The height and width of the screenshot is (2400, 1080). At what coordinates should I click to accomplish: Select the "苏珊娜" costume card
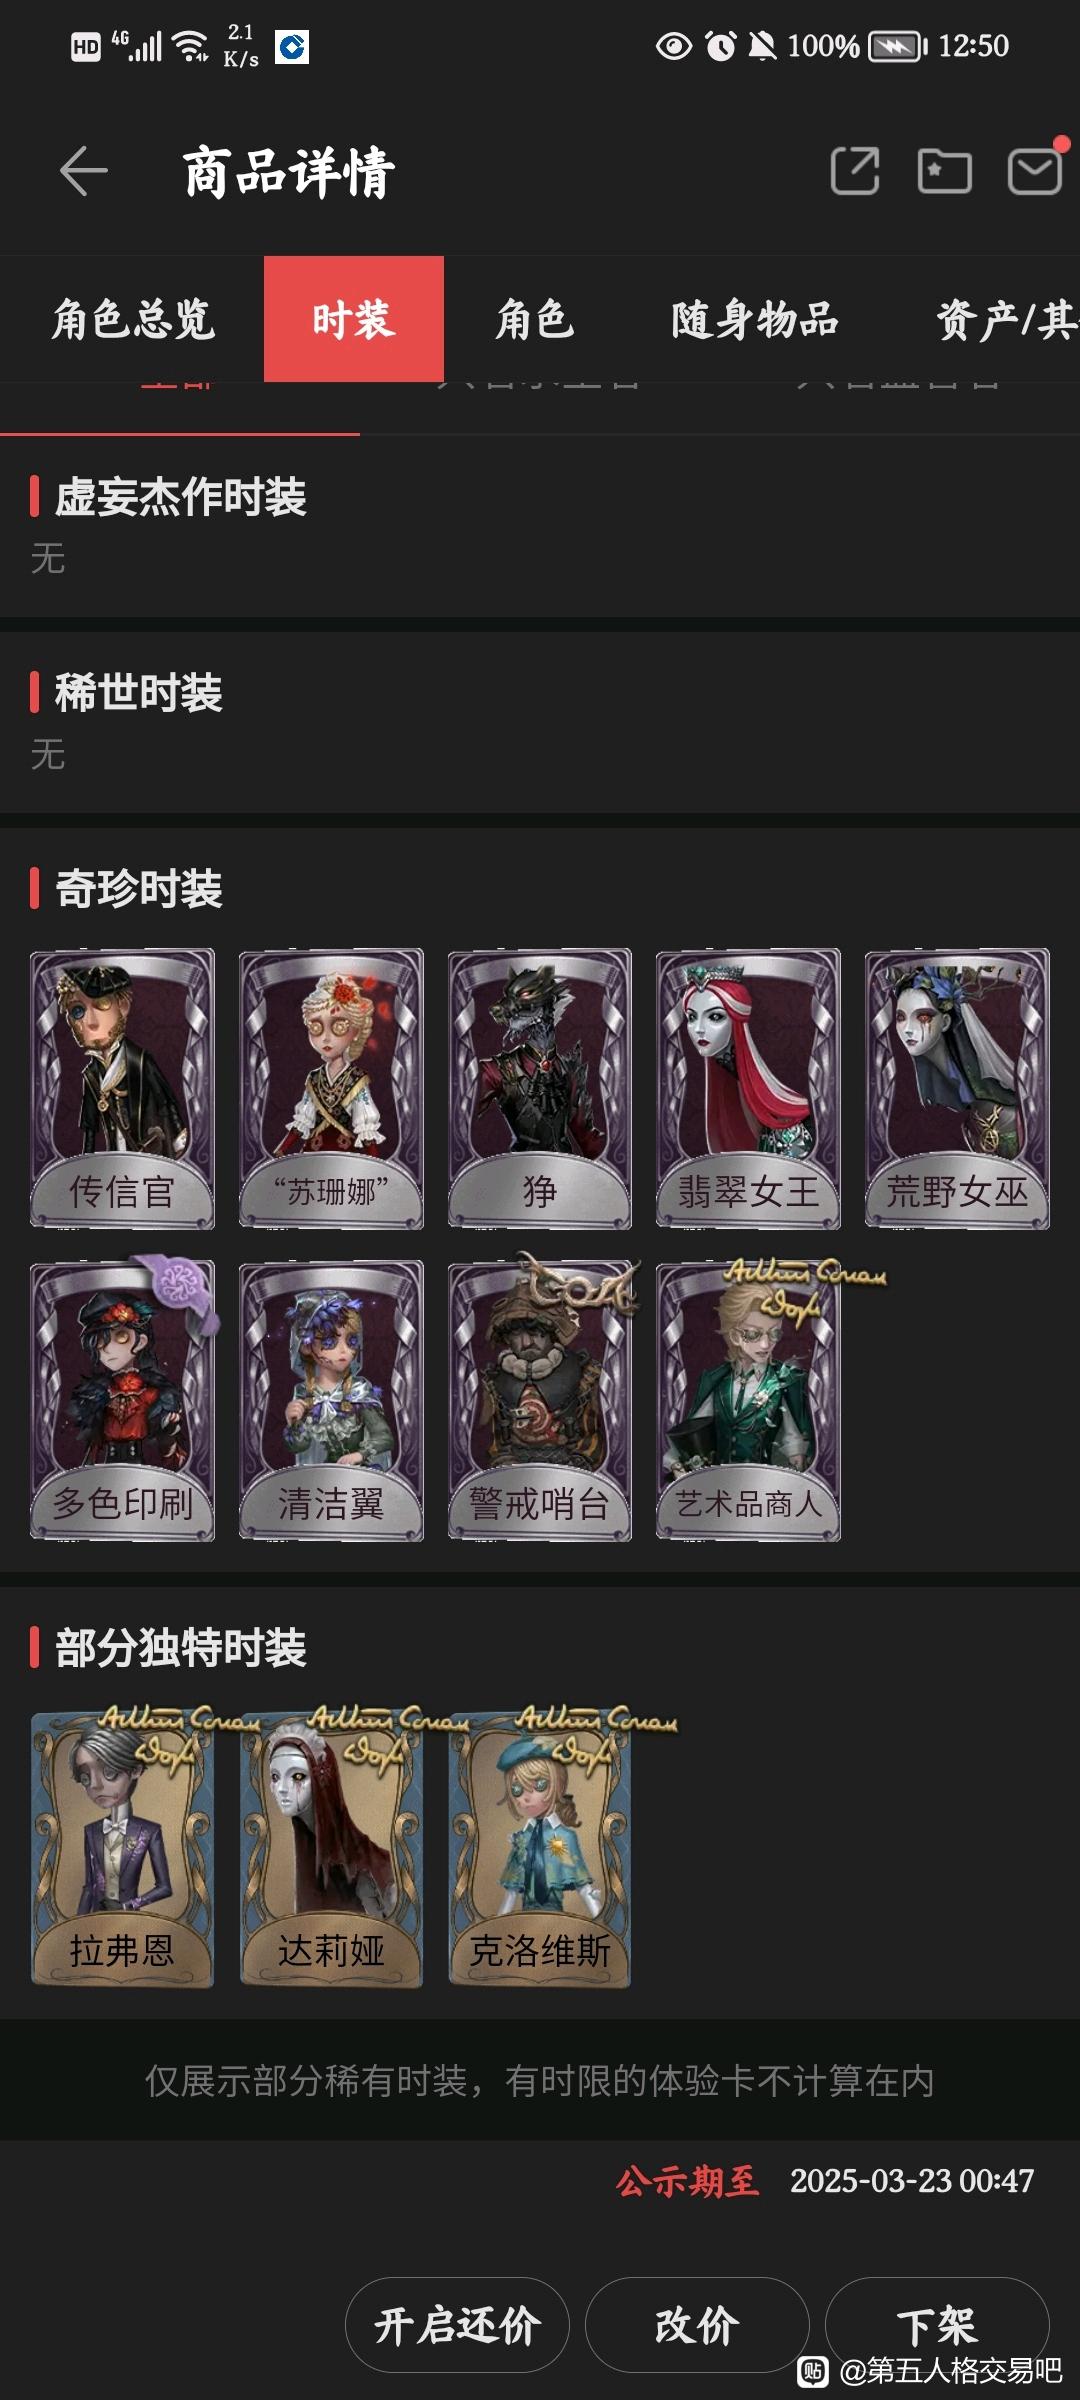(x=331, y=1088)
